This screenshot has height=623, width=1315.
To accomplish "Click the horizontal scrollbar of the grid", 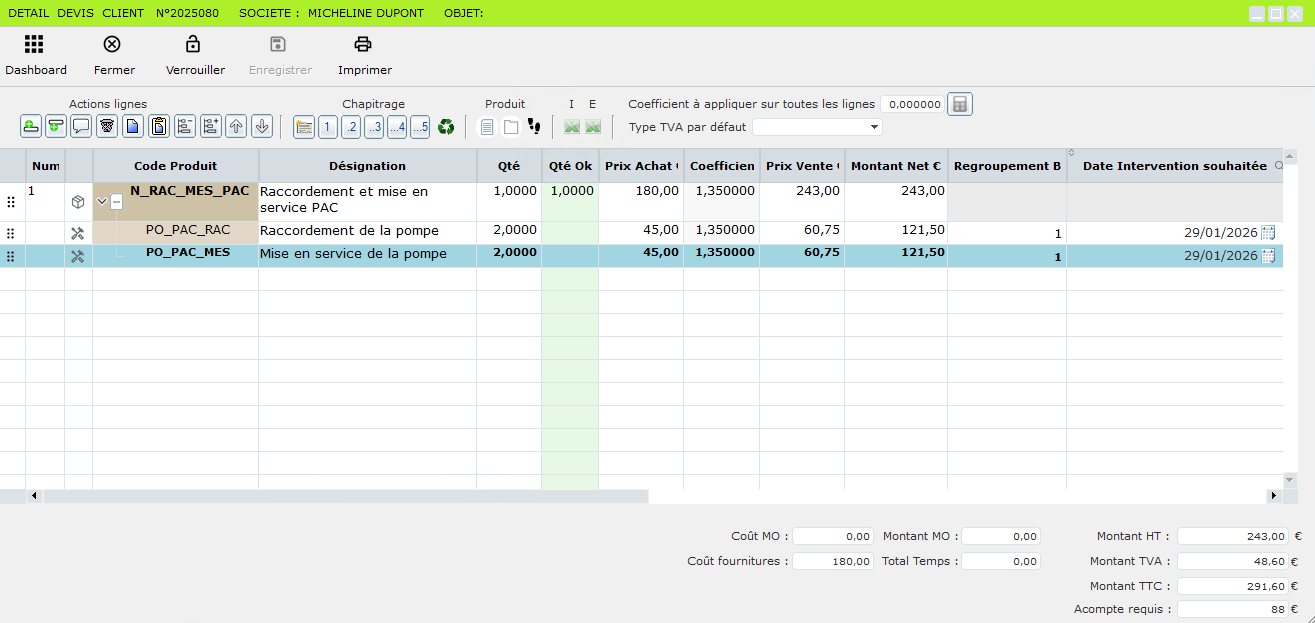I will point(345,496).
